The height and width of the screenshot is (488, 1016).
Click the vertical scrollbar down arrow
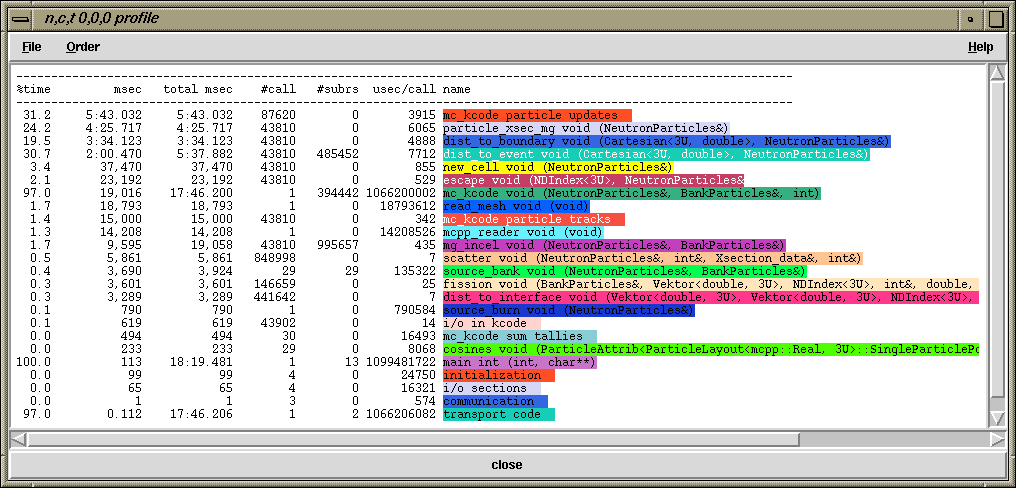coord(995,418)
